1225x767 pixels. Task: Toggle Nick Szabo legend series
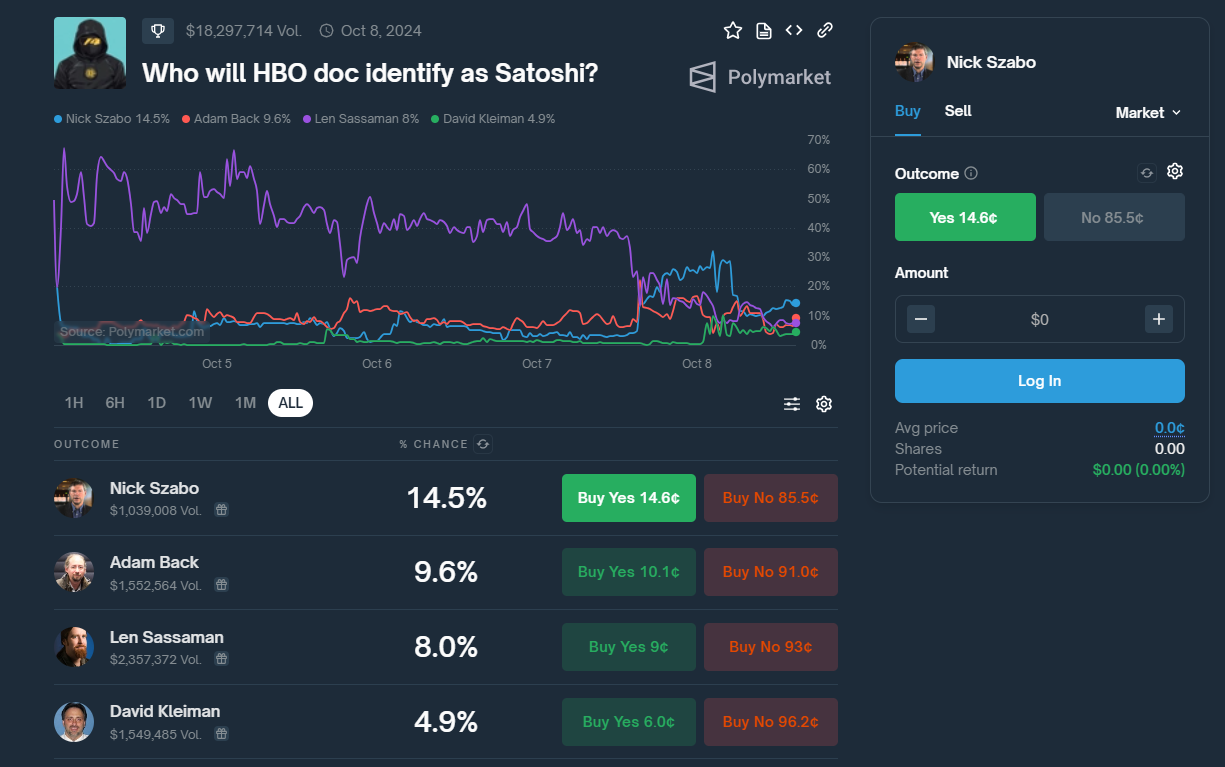click(112, 119)
